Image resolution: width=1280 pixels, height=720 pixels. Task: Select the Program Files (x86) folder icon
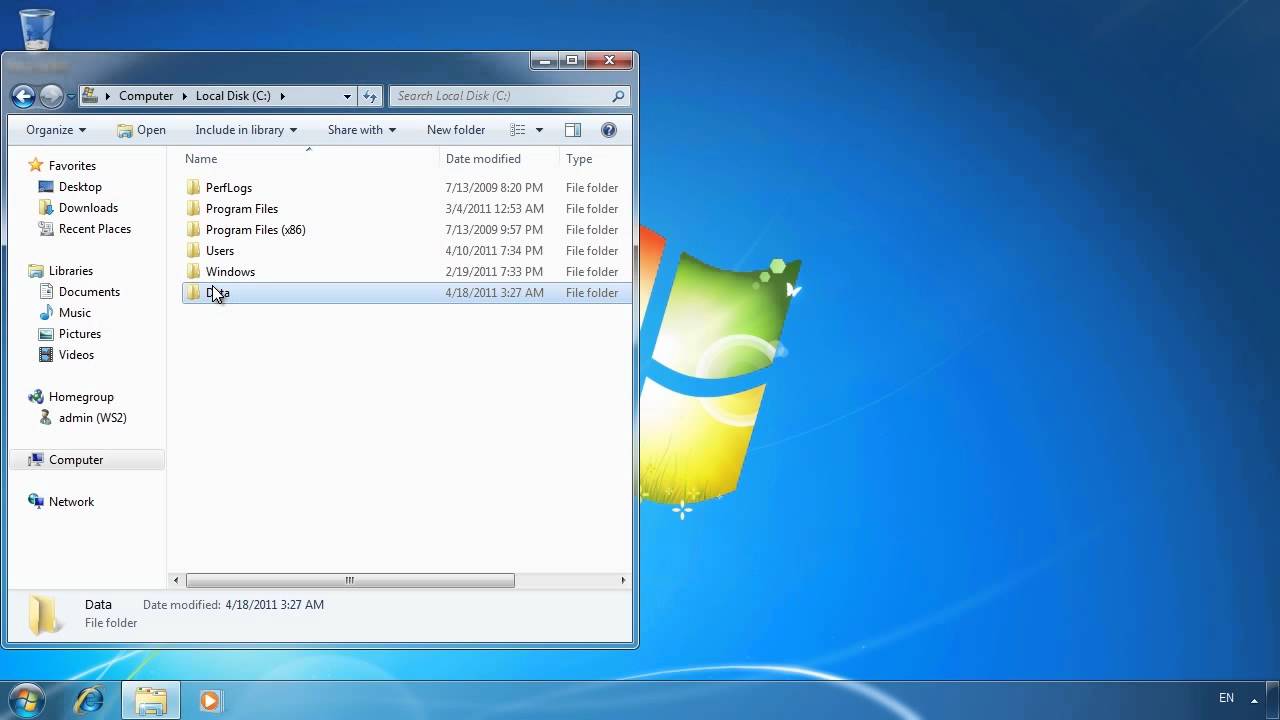coord(194,230)
